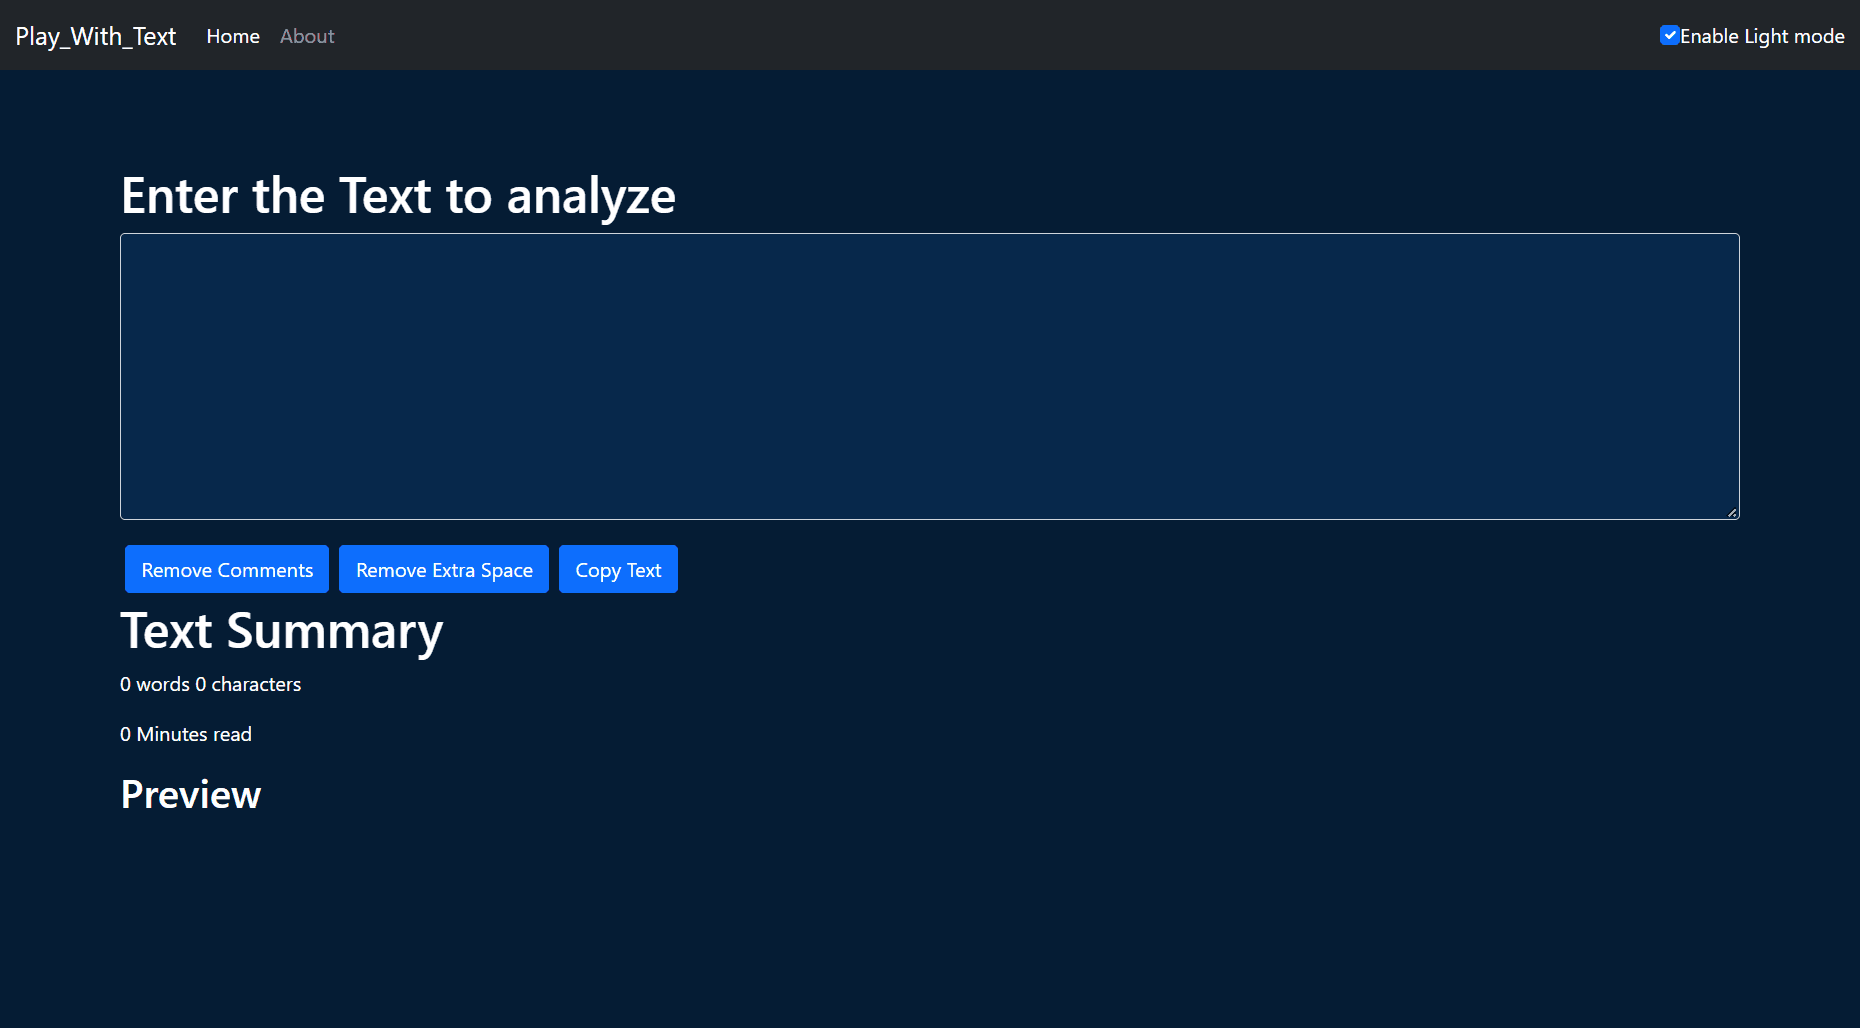Click the textarea resize grip handle

(x=1732, y=512)
